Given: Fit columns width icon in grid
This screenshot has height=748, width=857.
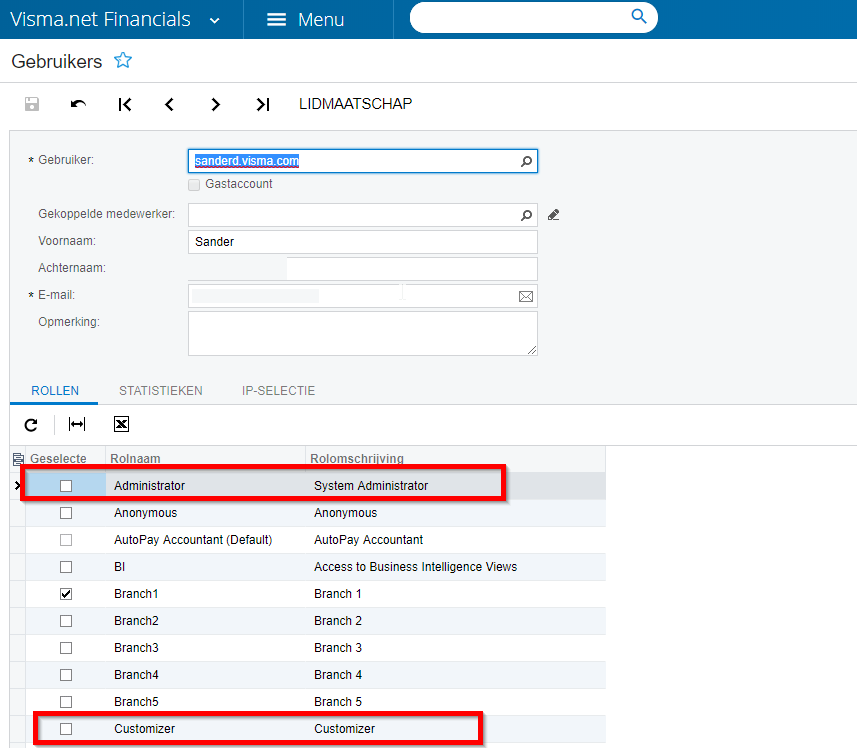Looking at the screenshot, I should point(77,424).
